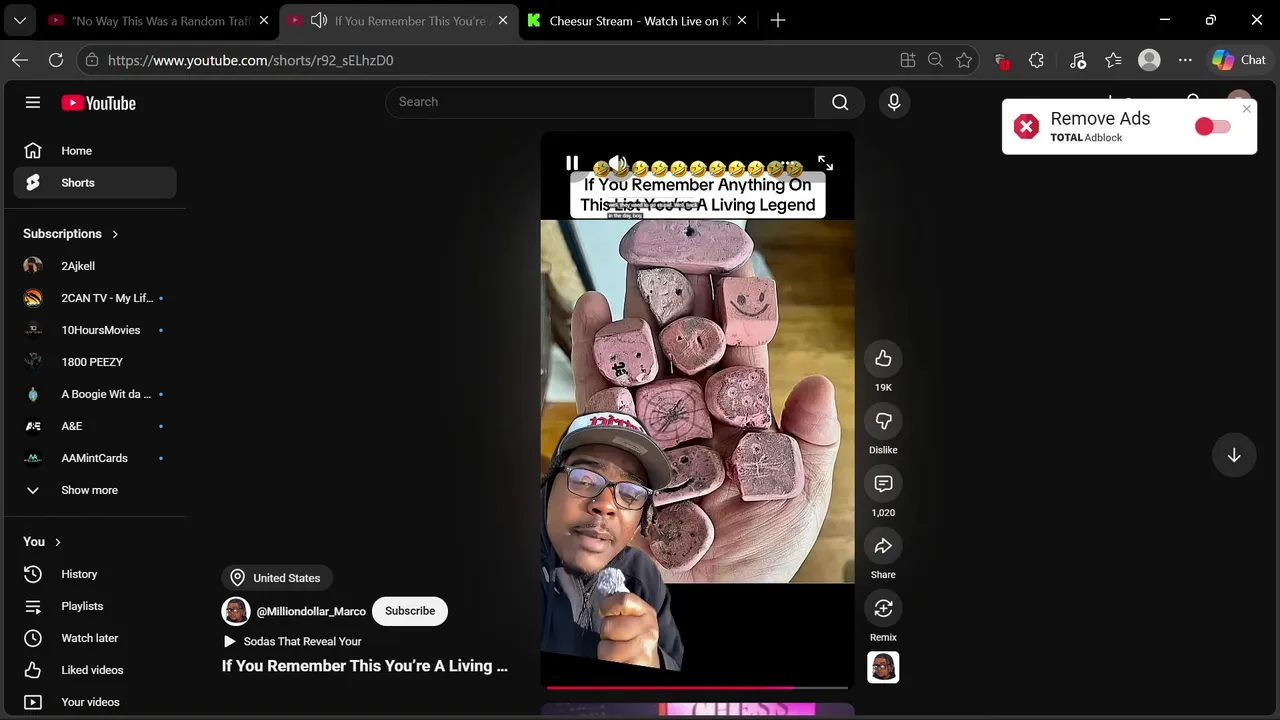The height and width of the screenshot is (720, 1280).
Task: Close the Cheesur Stream tab
Action: [x=742, y=20]
